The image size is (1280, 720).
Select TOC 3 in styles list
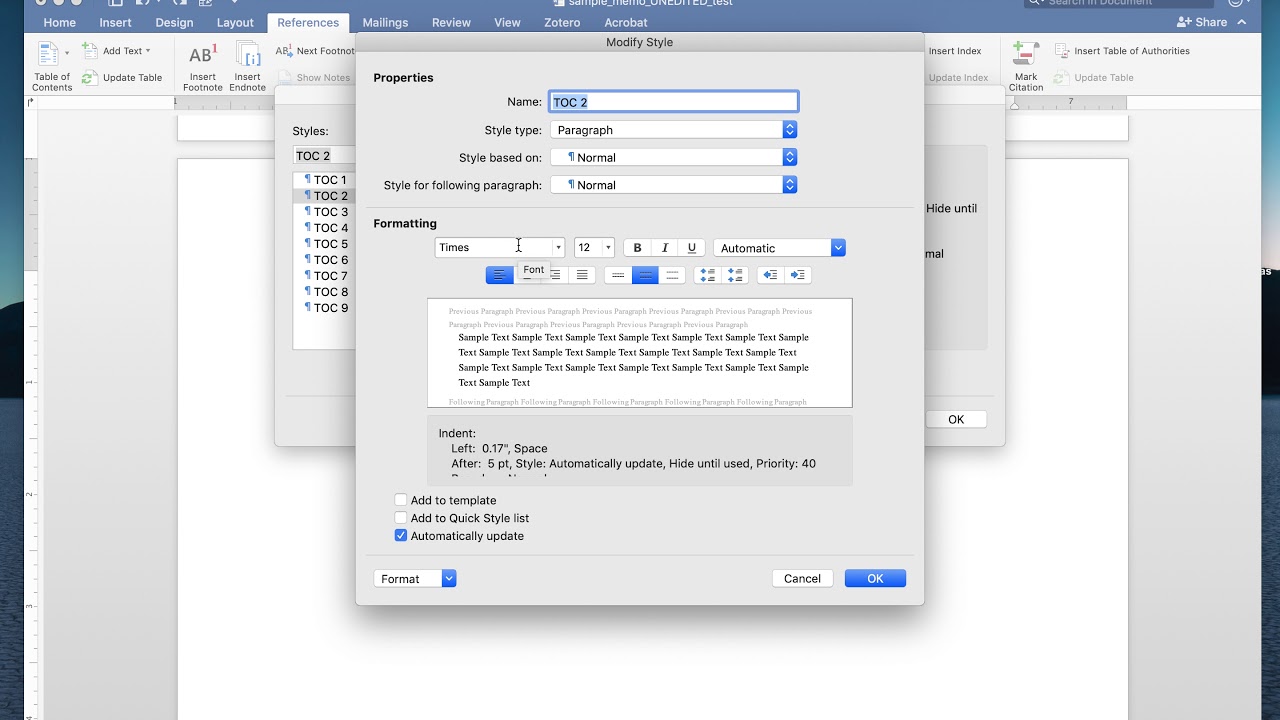pos(326,212)
